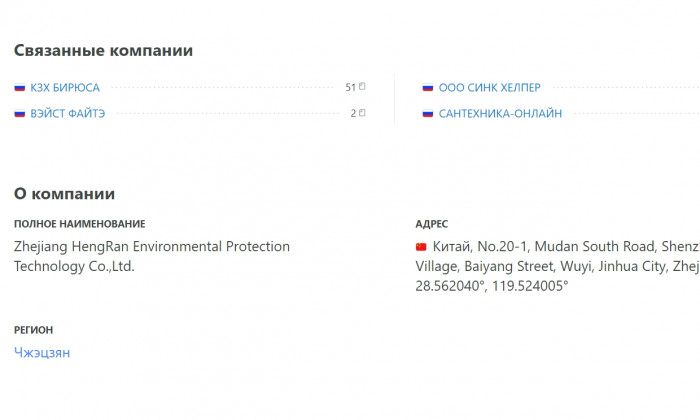The image size is (700, 420).
Task: Open the КЗХ БИРЮСА company link
Action: [65, 87]
